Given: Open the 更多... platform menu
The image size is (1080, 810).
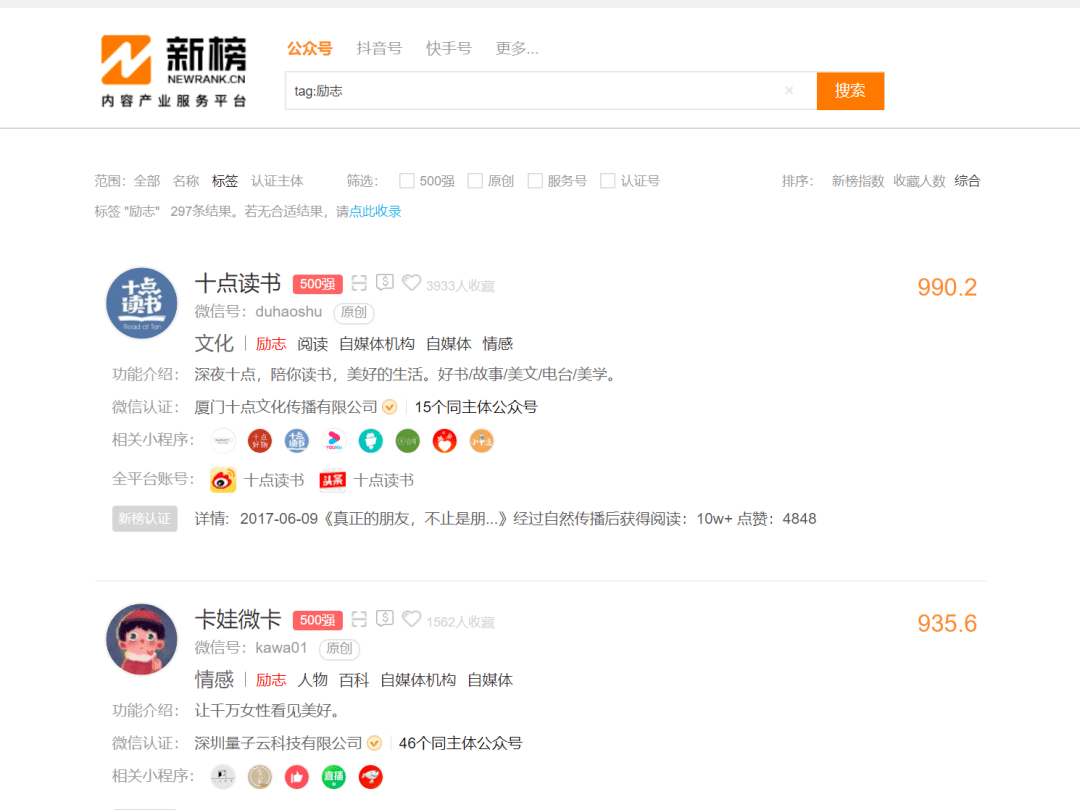Looking at the screenshot, I should coord(517,48).
